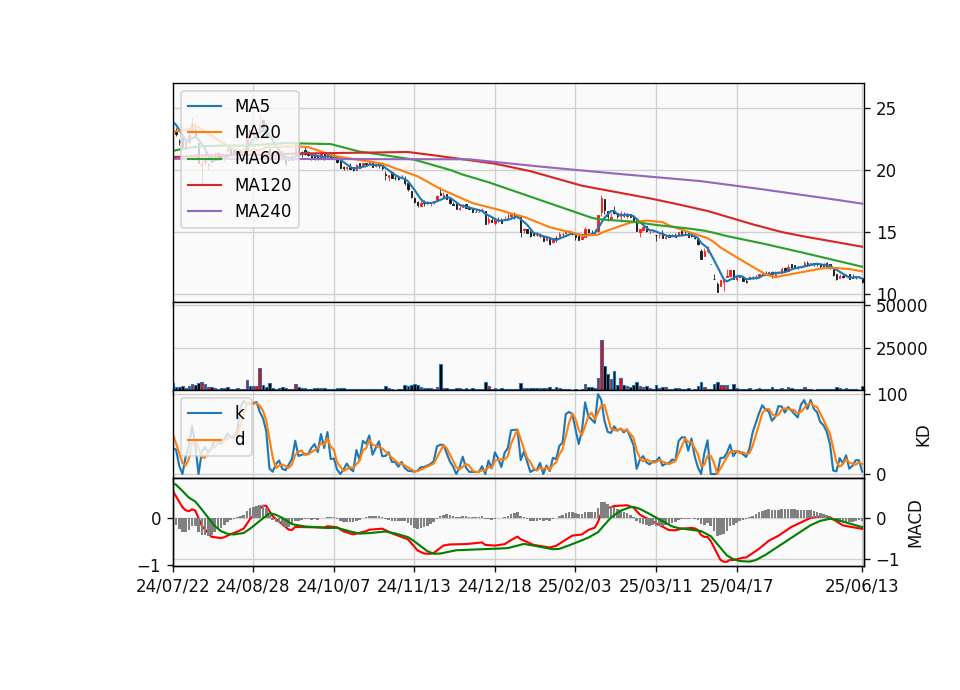
Task: Click the MA240 legend label
Action: coord(263,211)
